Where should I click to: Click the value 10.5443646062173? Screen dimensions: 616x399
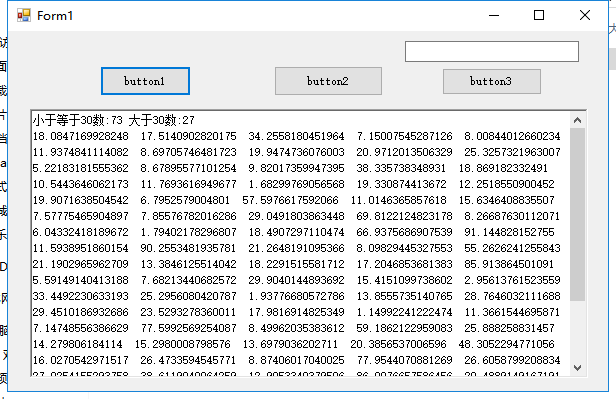(81, 184)
